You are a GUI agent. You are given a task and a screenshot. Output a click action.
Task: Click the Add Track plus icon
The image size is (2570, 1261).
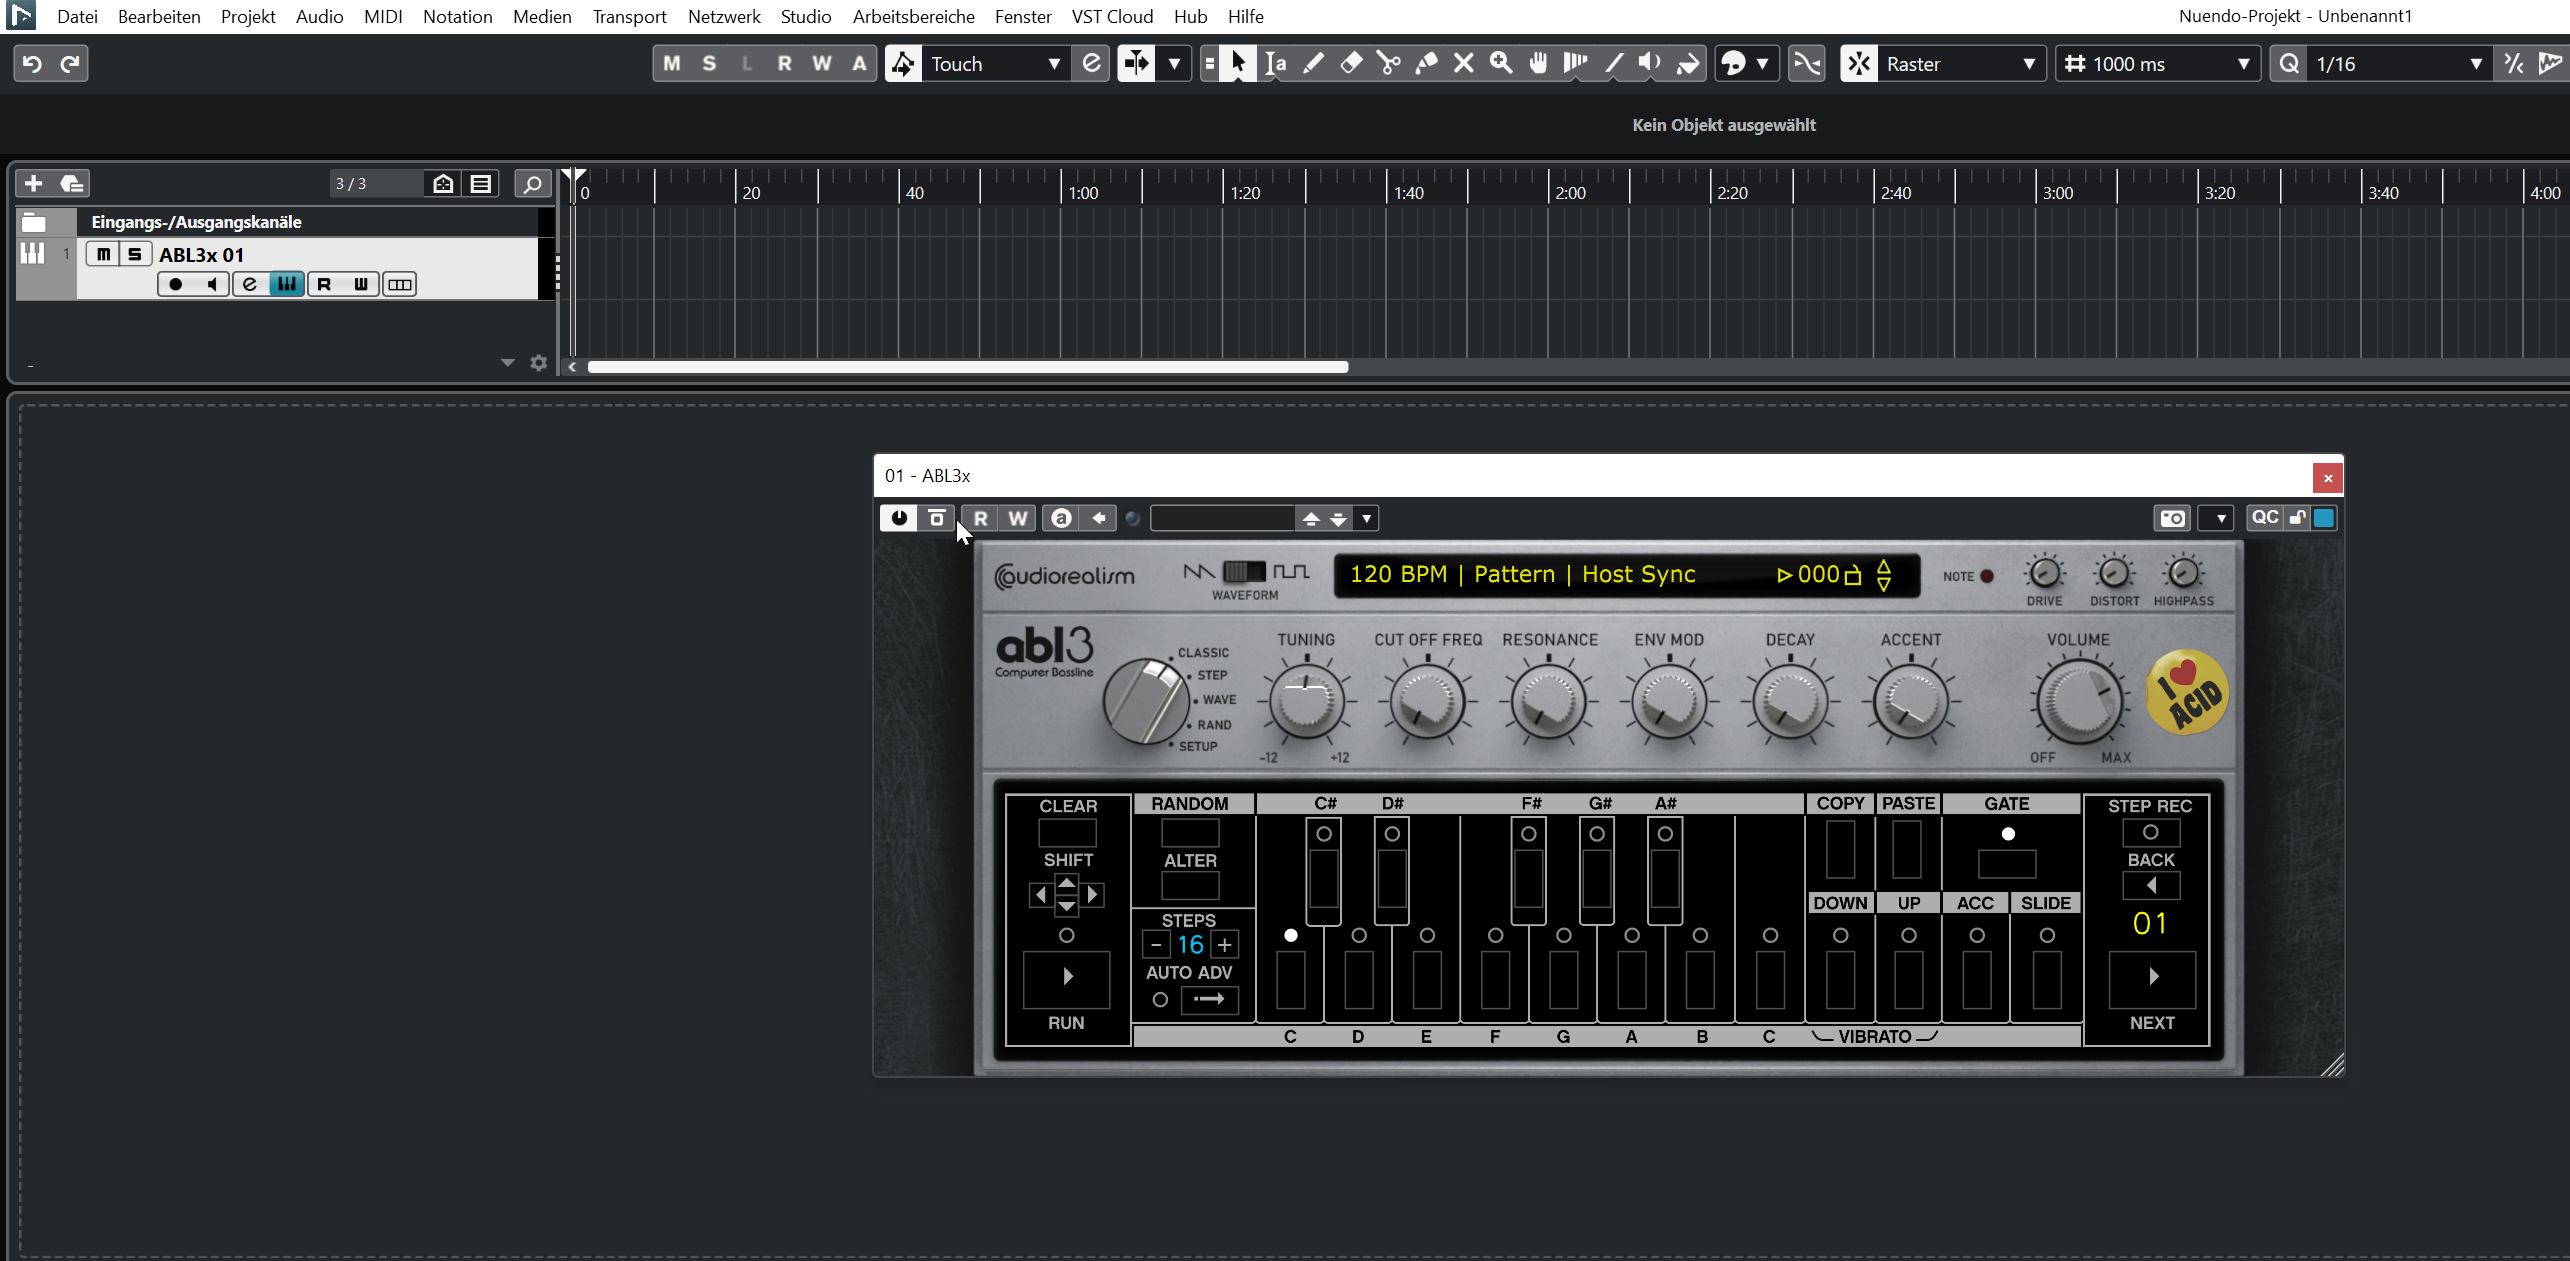tap(33, 183)
